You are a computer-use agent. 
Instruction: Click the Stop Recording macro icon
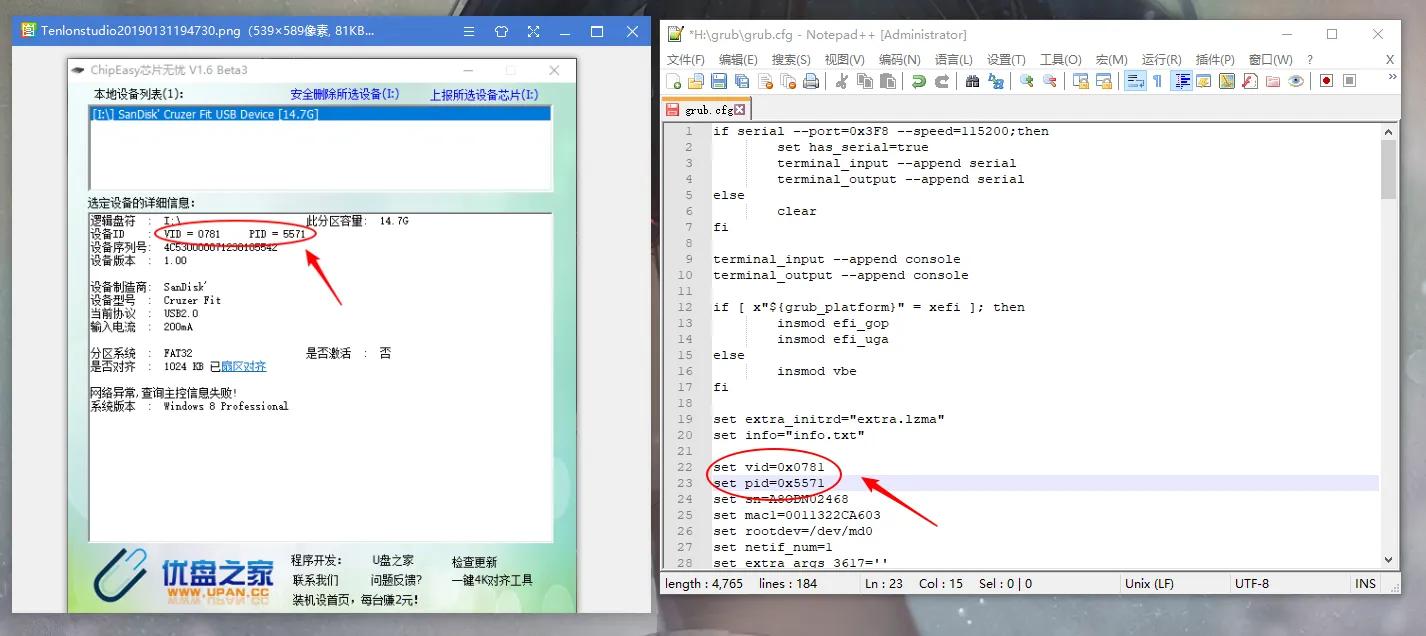click(1349, 81)
